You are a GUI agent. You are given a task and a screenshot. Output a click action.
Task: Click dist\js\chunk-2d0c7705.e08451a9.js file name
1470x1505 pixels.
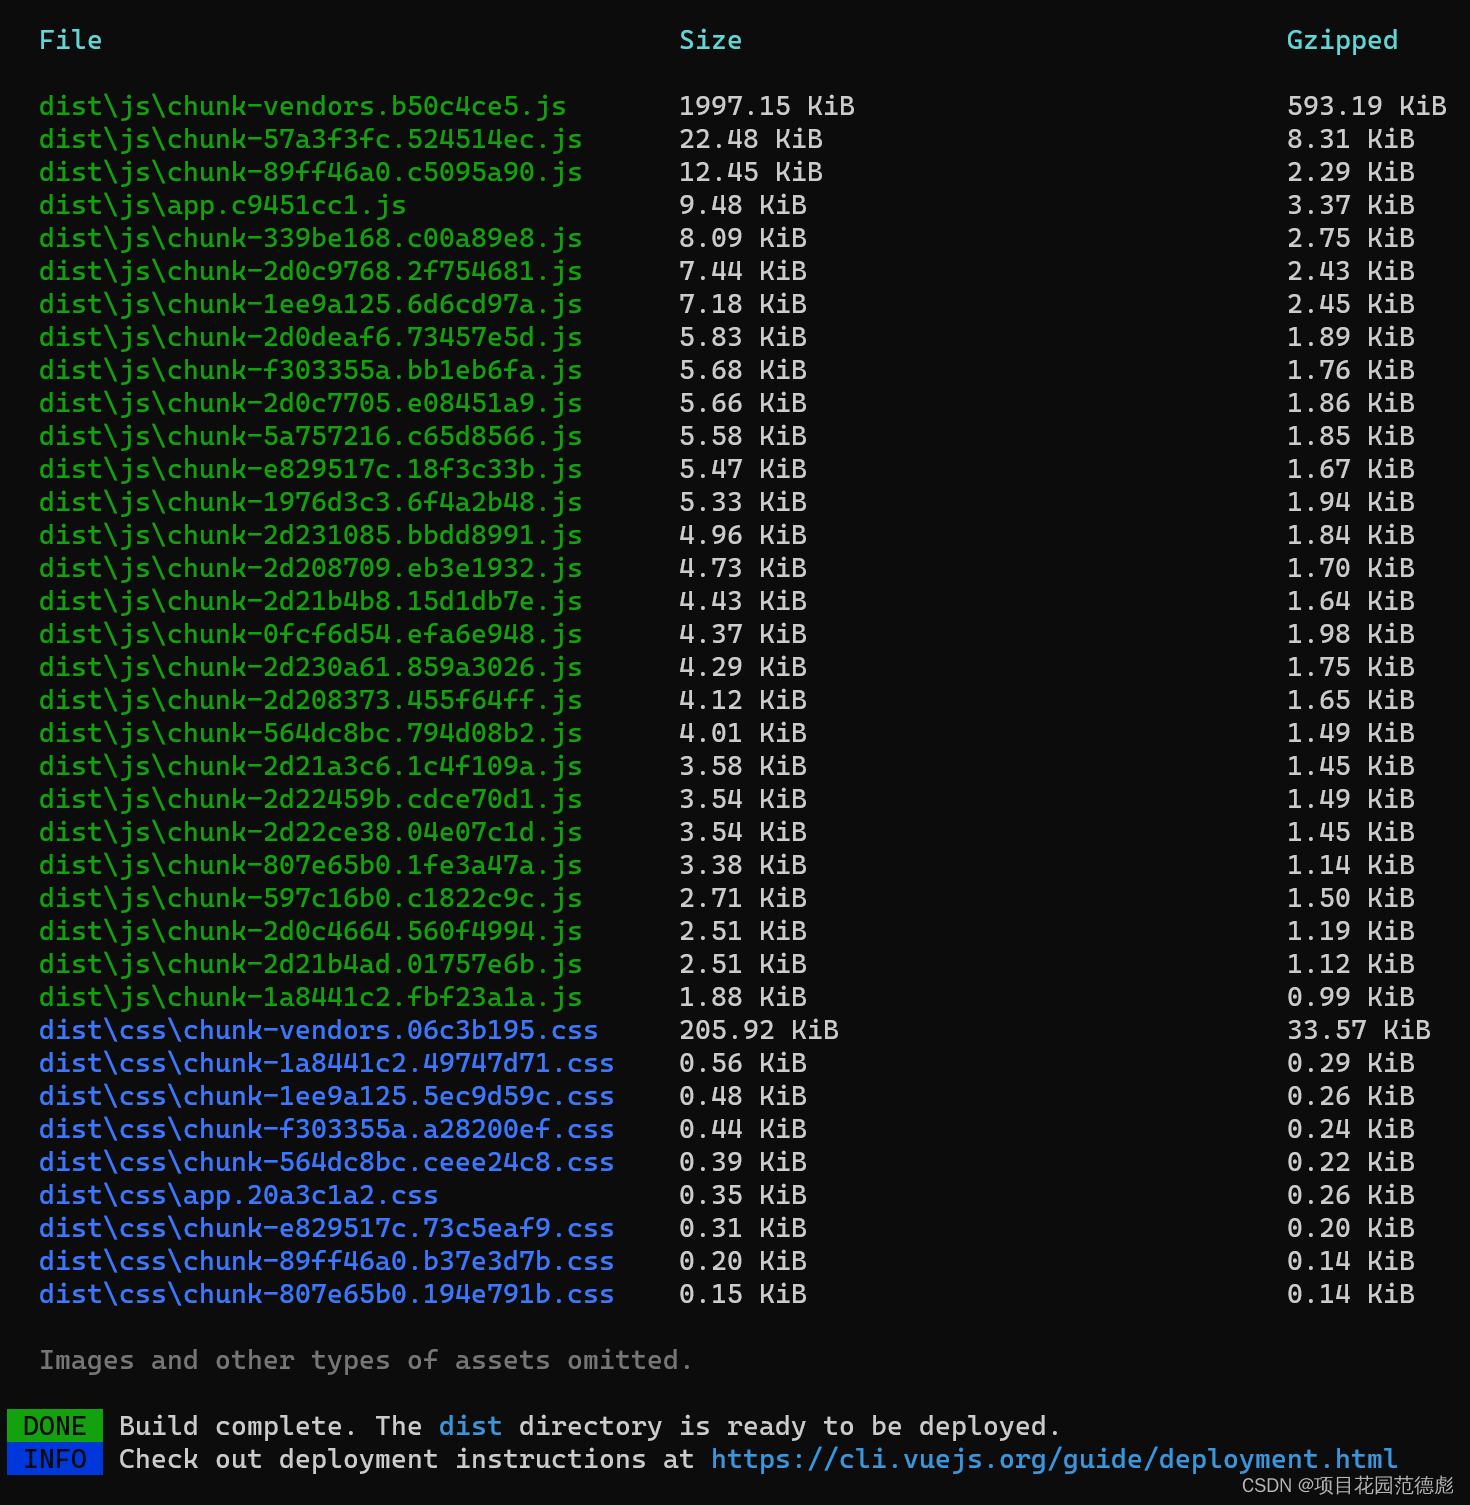tap(311, 403)
